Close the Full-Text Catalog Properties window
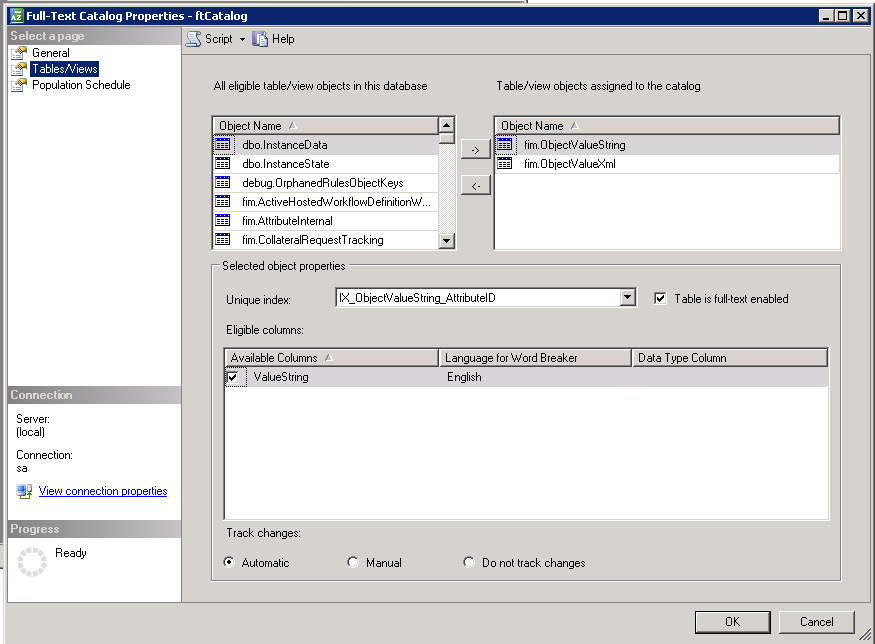Image resolution: width=875 pixels, height=644 pixels. (862, 16)
